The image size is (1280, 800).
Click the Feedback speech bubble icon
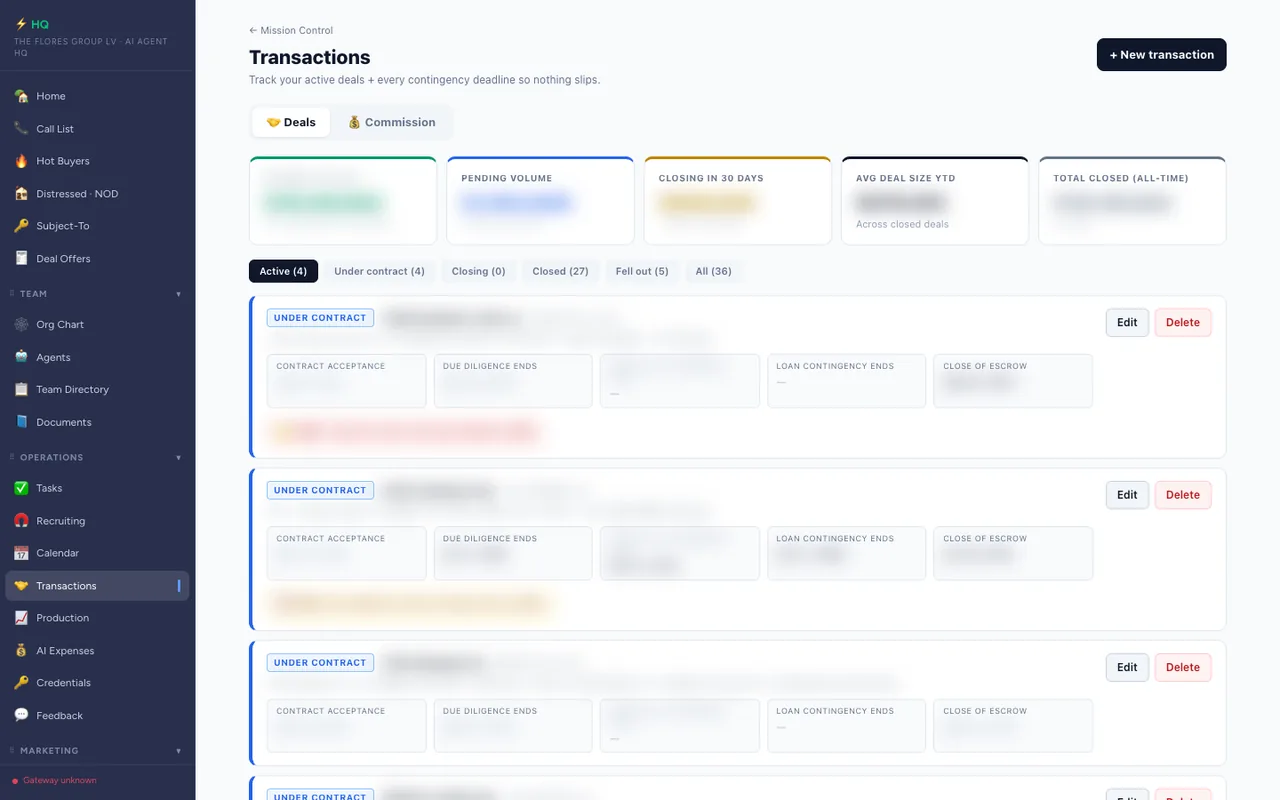[x=21, y=716]
